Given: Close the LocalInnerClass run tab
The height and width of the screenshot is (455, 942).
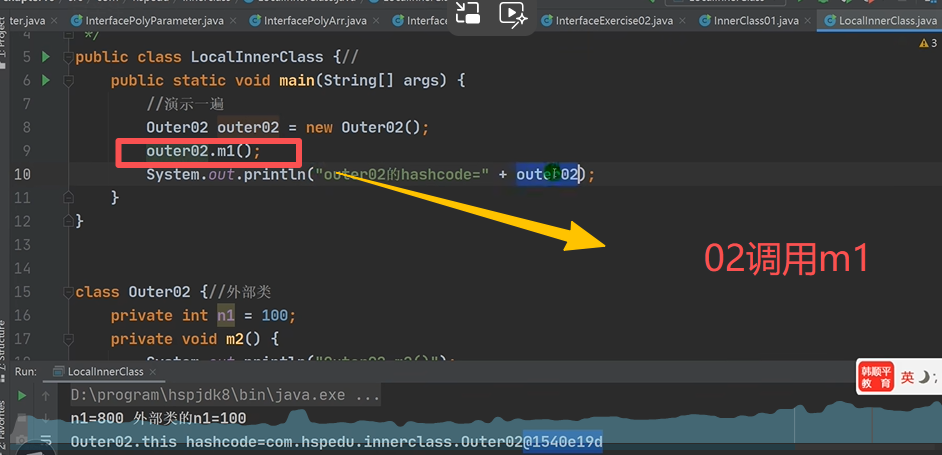Looking at the screenshot, I should [155, 371].
